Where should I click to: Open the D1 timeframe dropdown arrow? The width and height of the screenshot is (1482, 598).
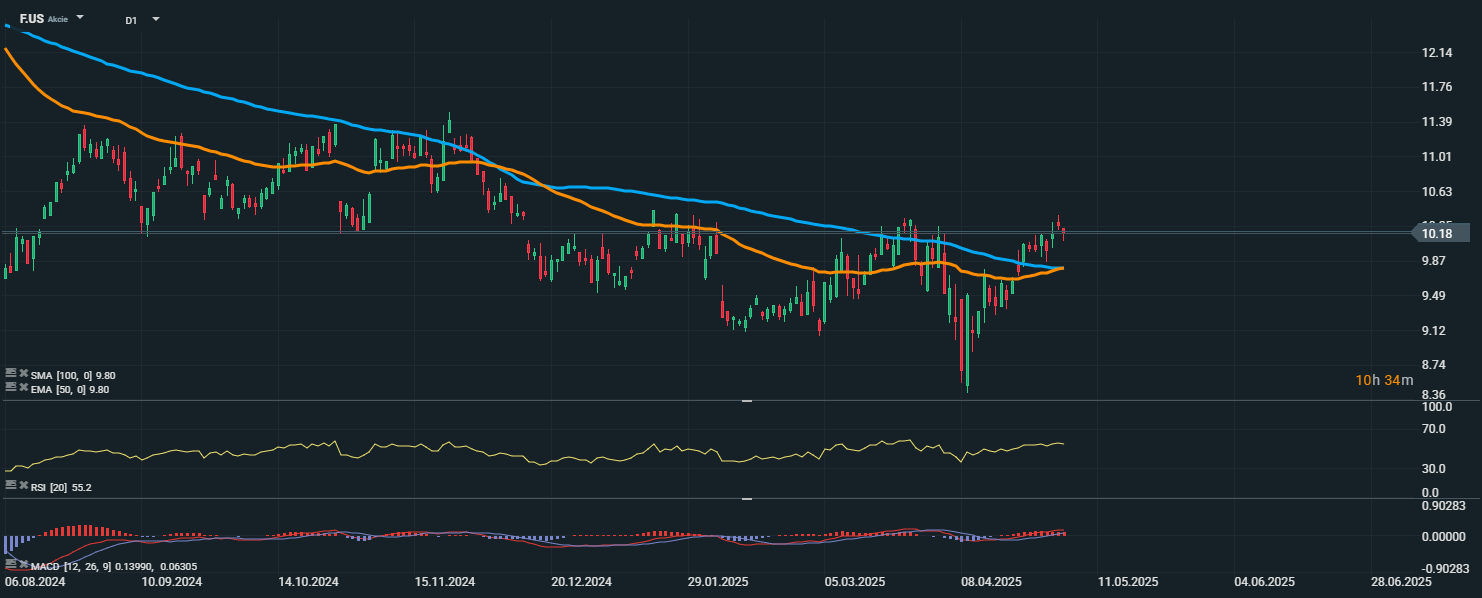click(x=155, y=19)
